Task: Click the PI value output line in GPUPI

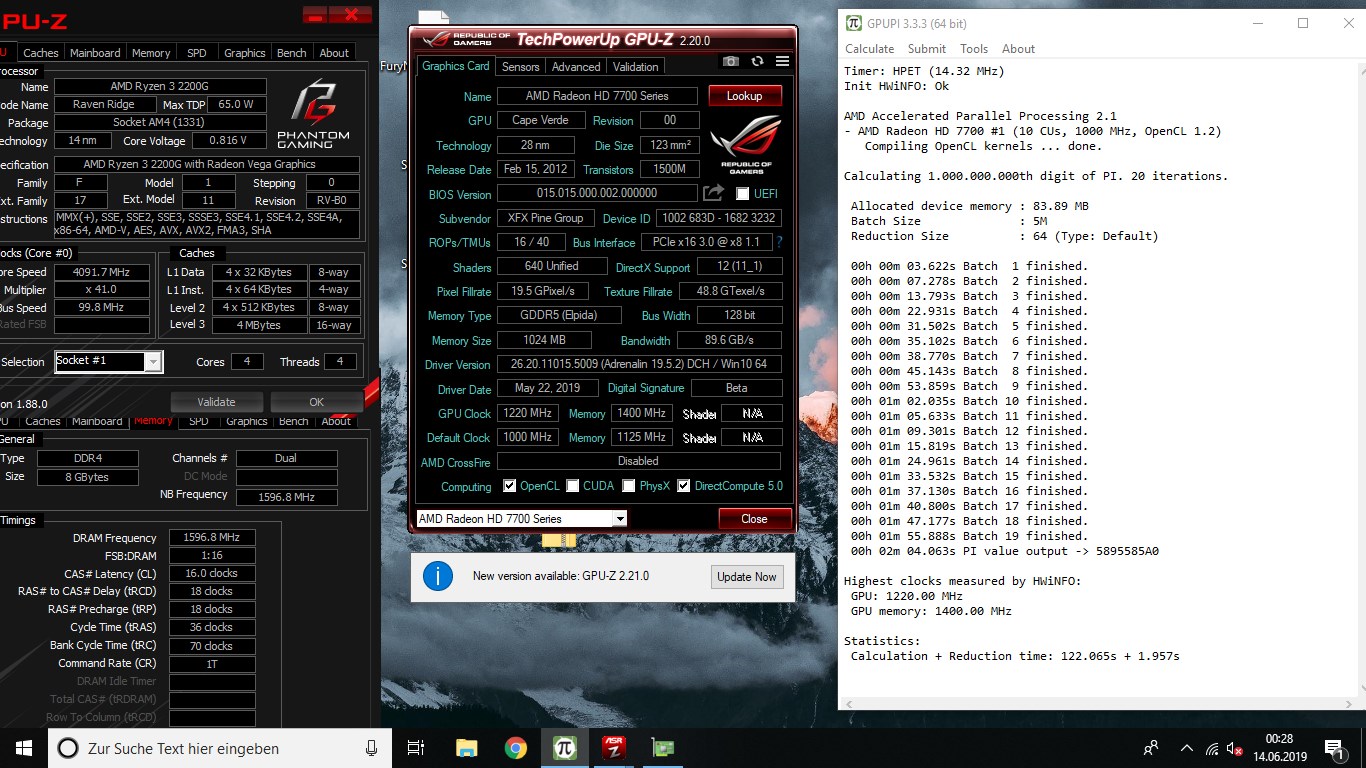Action: point(1004,551)
